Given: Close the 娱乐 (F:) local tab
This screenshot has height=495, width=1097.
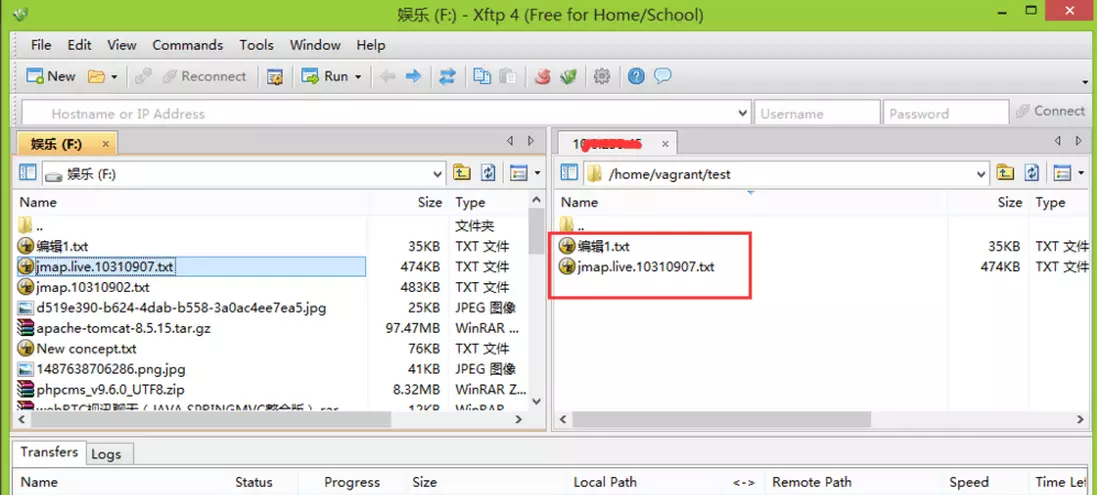Looking at the screenshot, I should pyautogui.click(x=106, y=144).
